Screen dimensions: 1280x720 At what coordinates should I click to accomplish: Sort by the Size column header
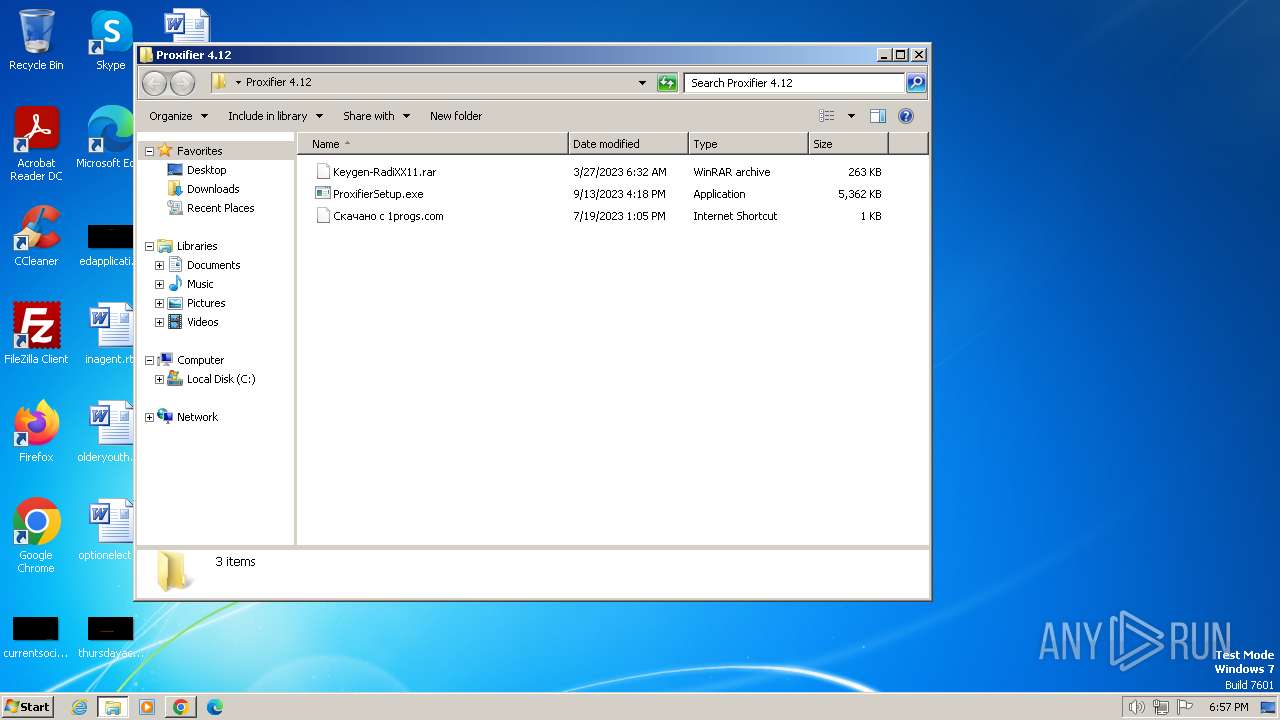pyautogui.click(x=848, y=144)
